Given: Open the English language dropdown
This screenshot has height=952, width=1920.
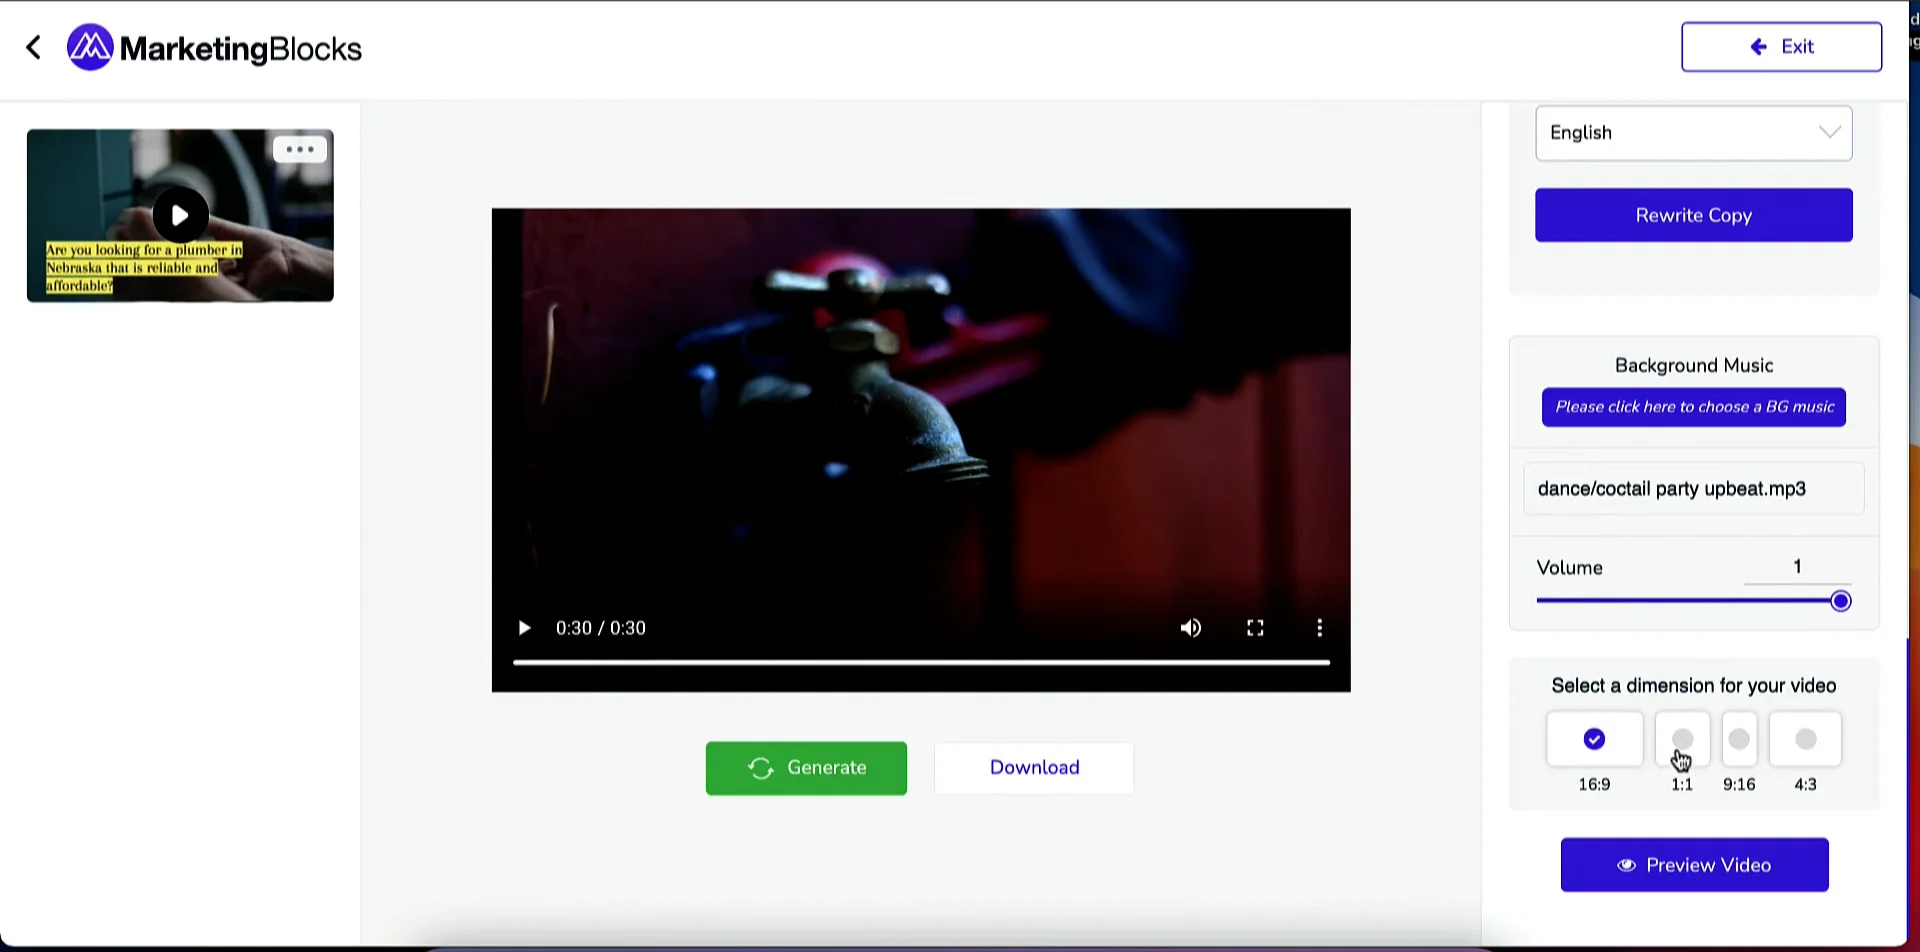Looking at the screenshot, I should coord(1693,133).
